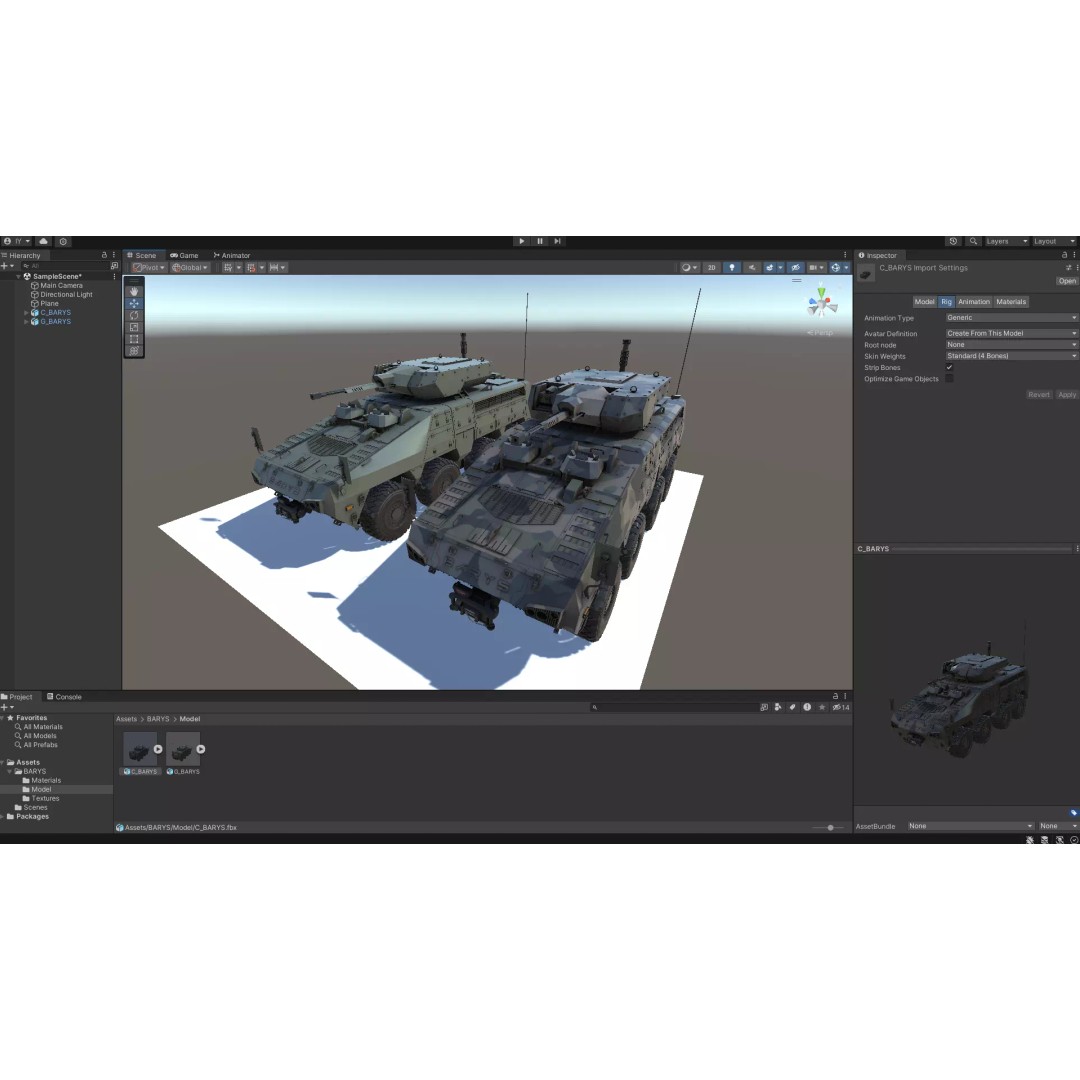Toggle hidden packages visibility count
Screen dimensions: 1080x1080
(x=840, y=707)
